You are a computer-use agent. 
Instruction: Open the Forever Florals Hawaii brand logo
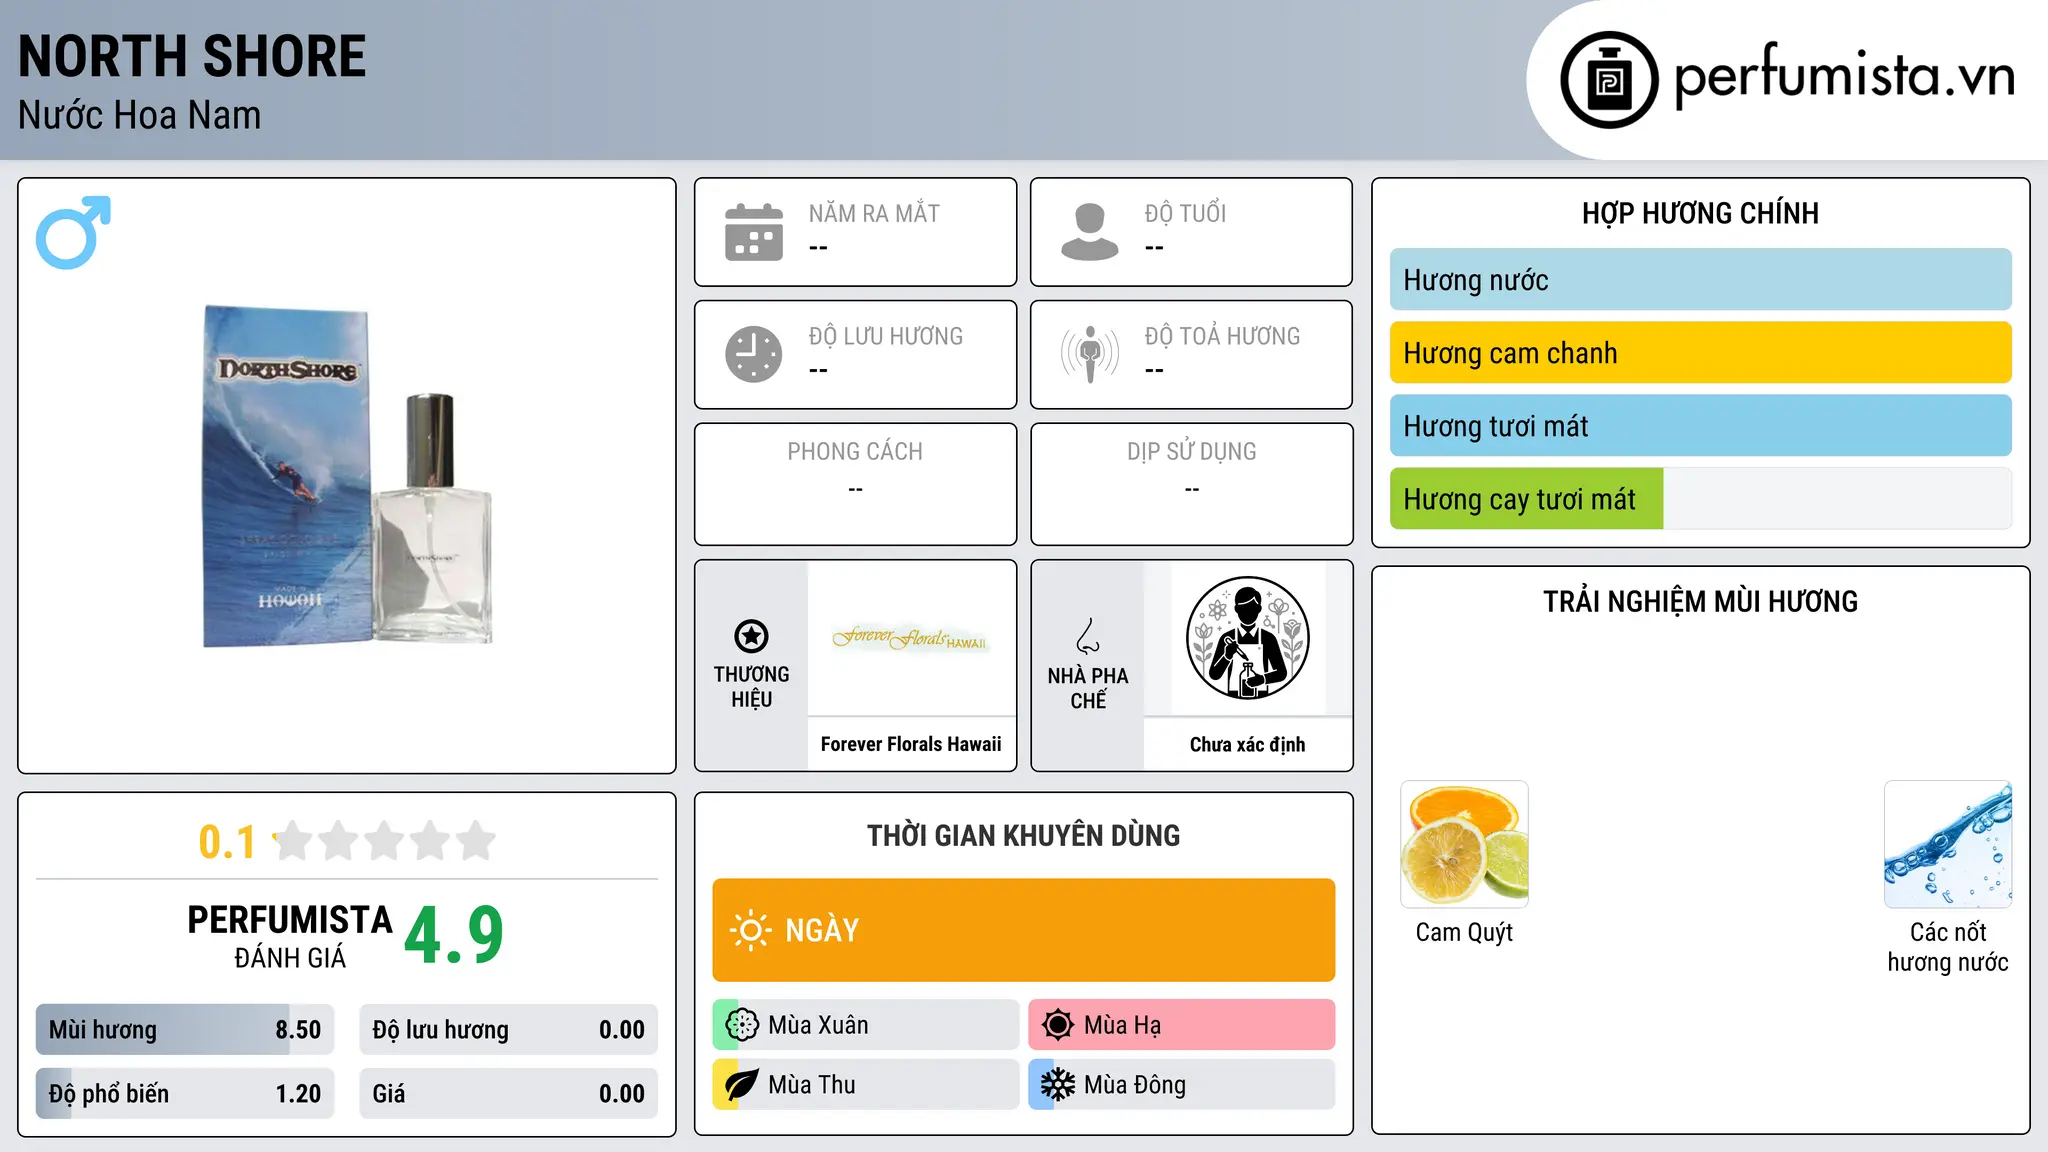pos(911,638)
